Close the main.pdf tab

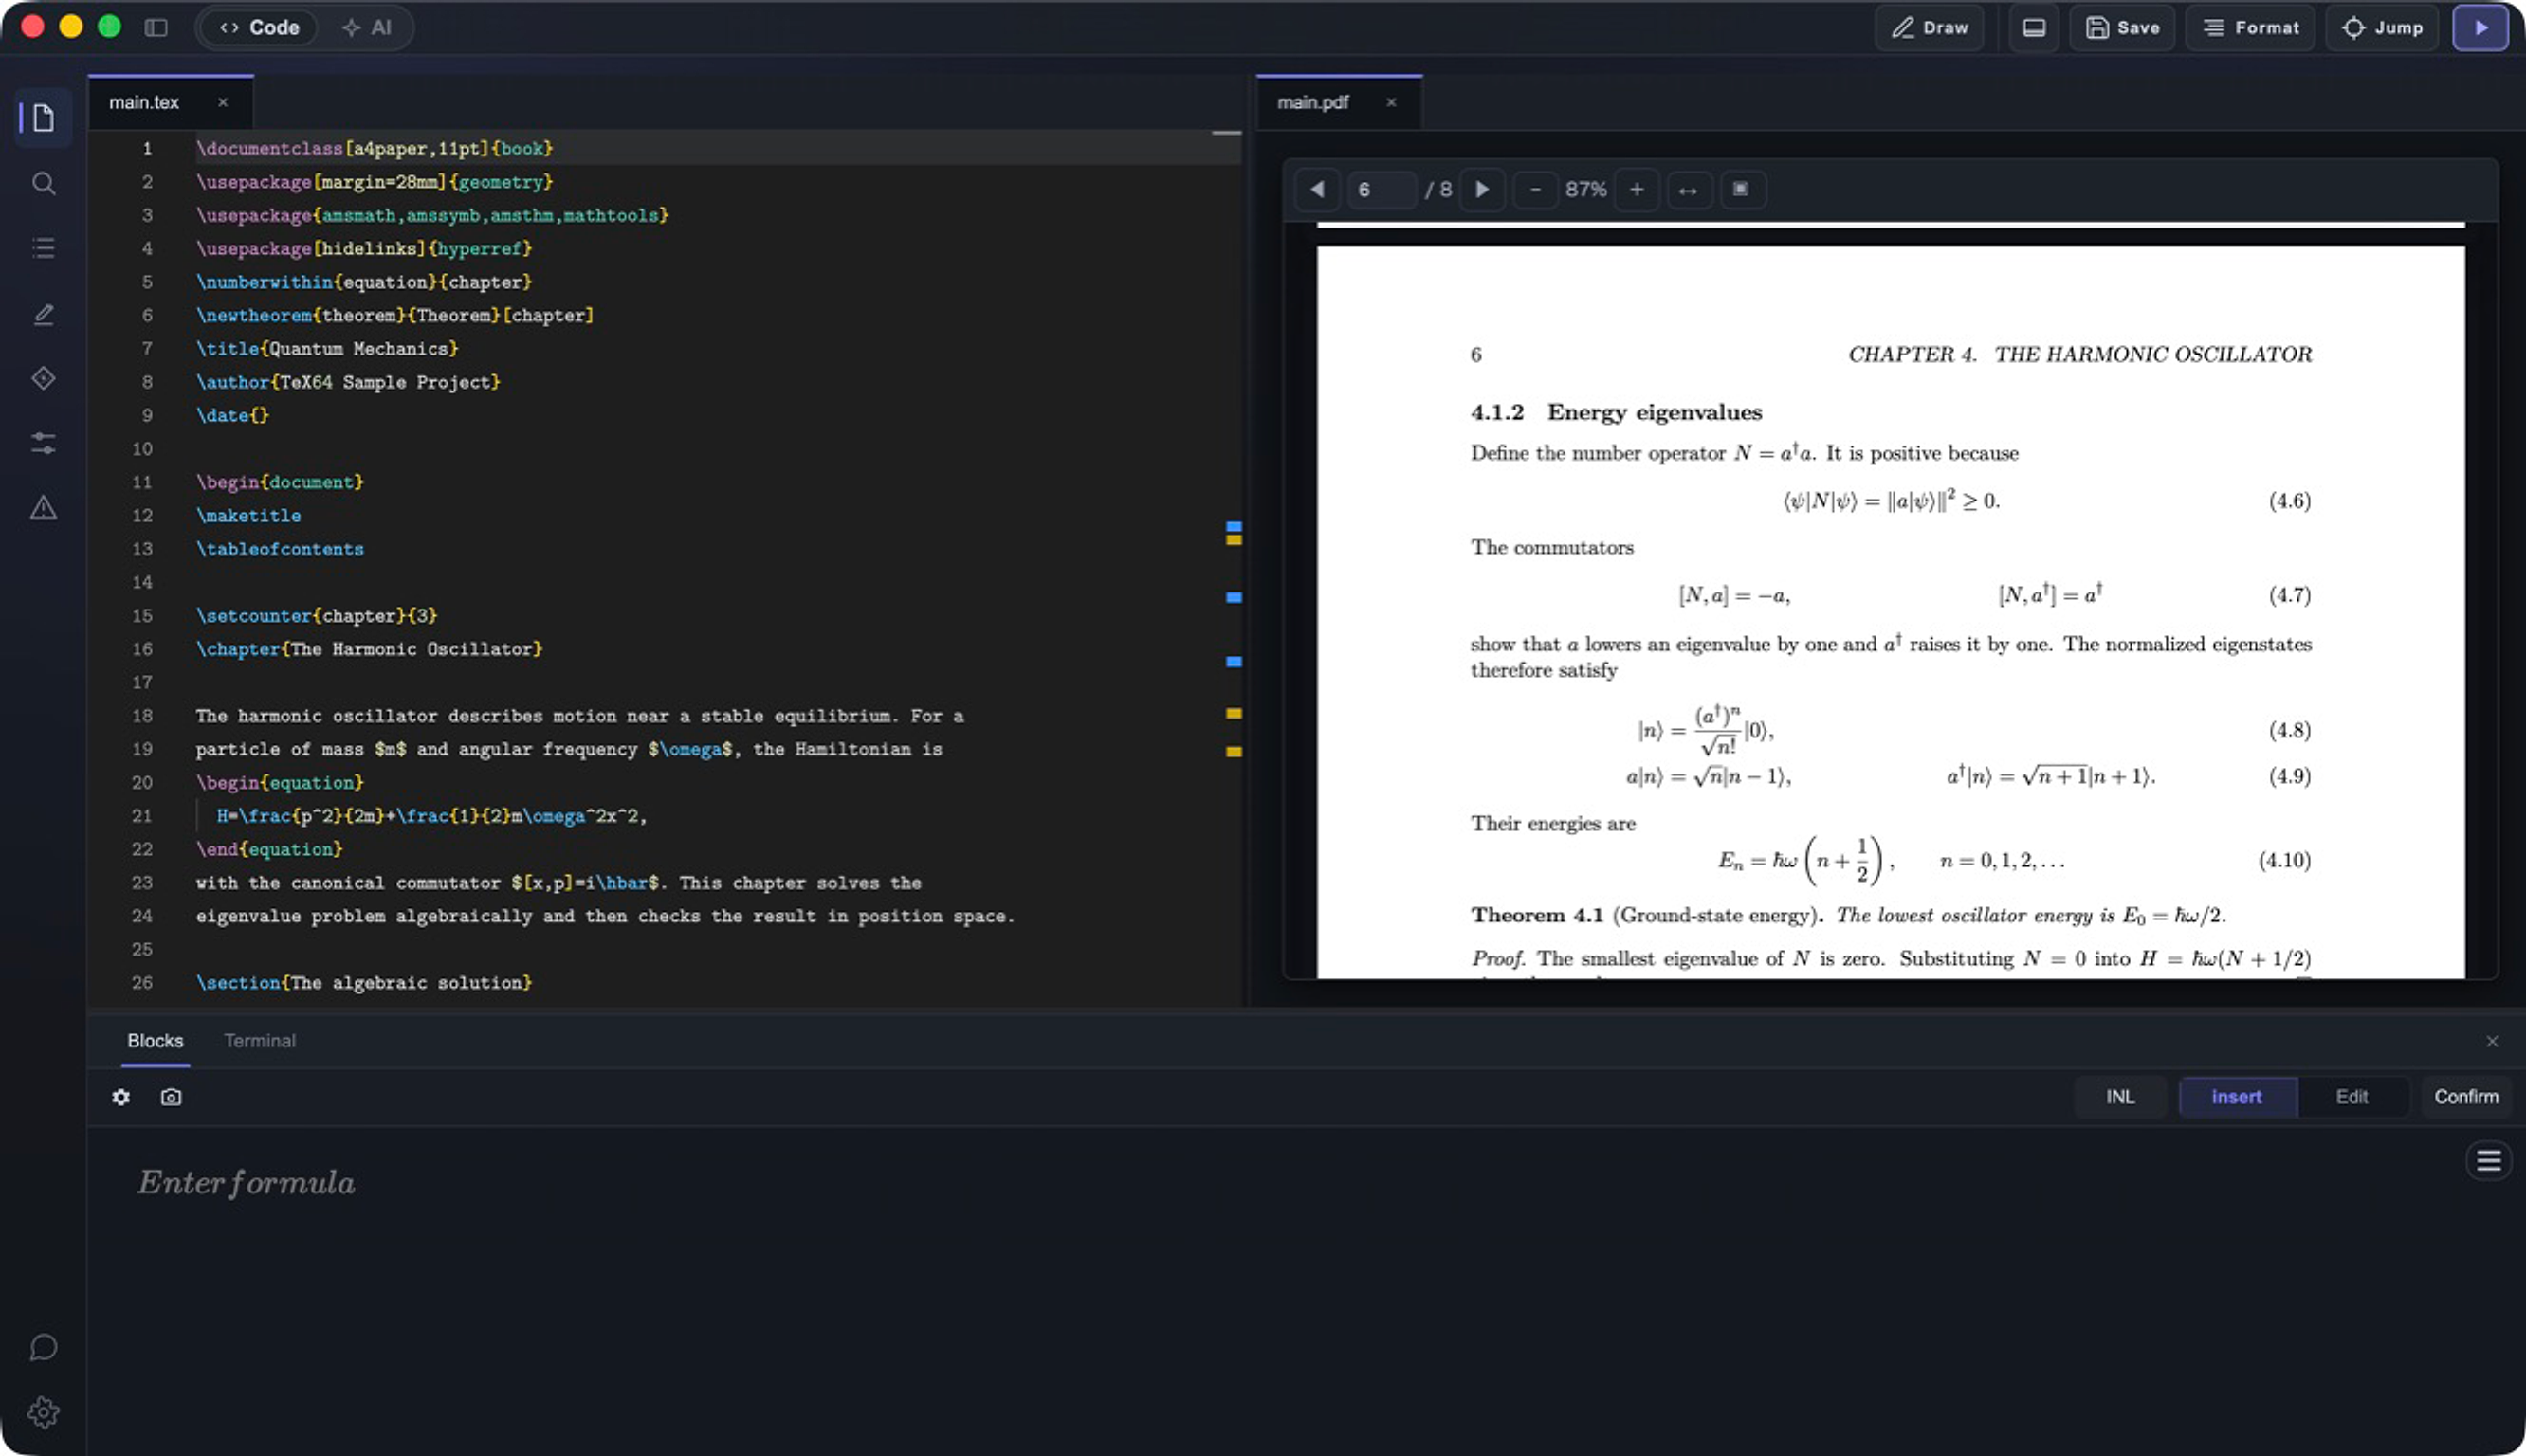point(1391,102)
